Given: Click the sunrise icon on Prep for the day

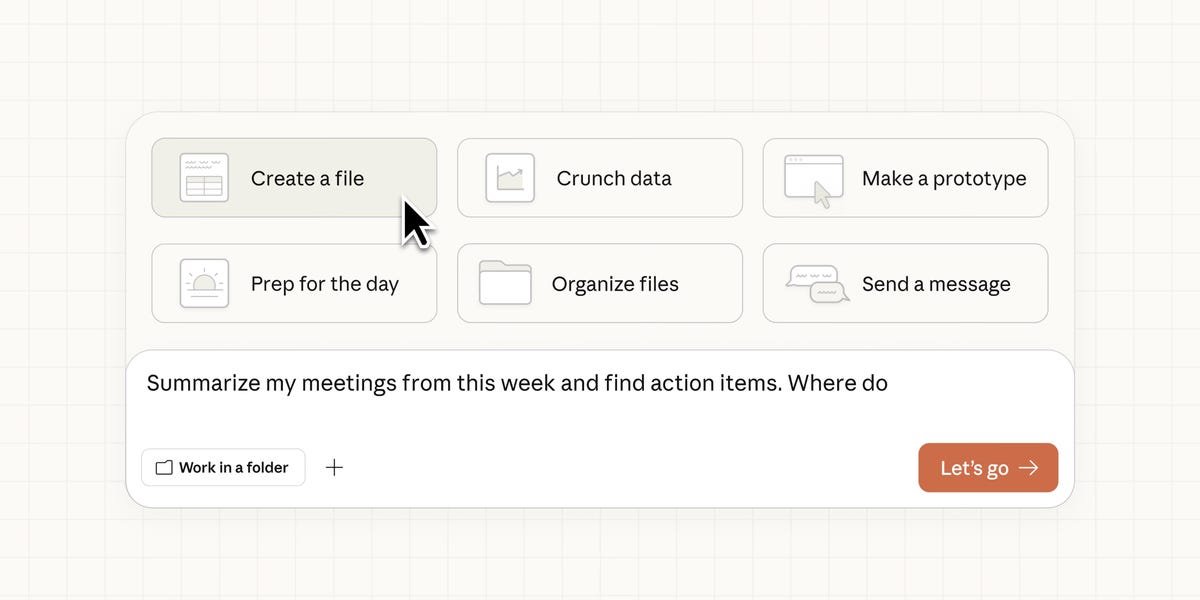Looking at the screenshot, I should tap(204, 284).
